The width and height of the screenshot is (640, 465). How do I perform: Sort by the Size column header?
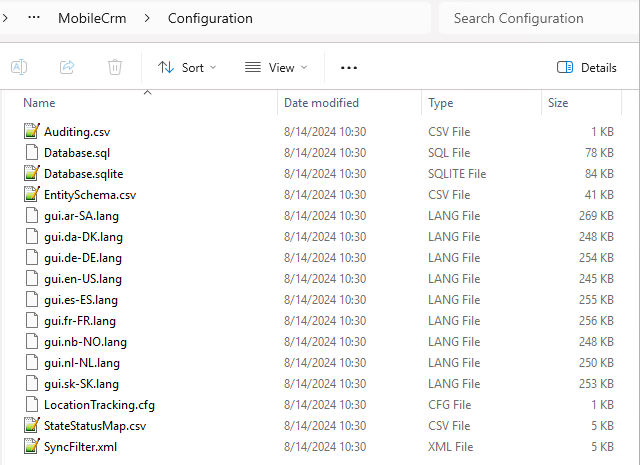click(x=558, y=103)
